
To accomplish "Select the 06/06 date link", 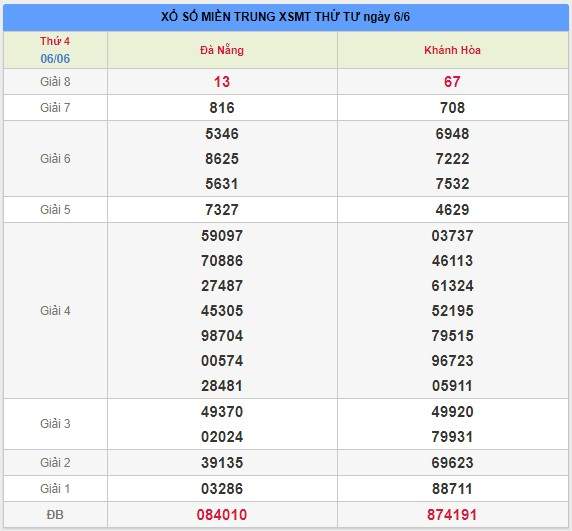I will tap(55, 58).
